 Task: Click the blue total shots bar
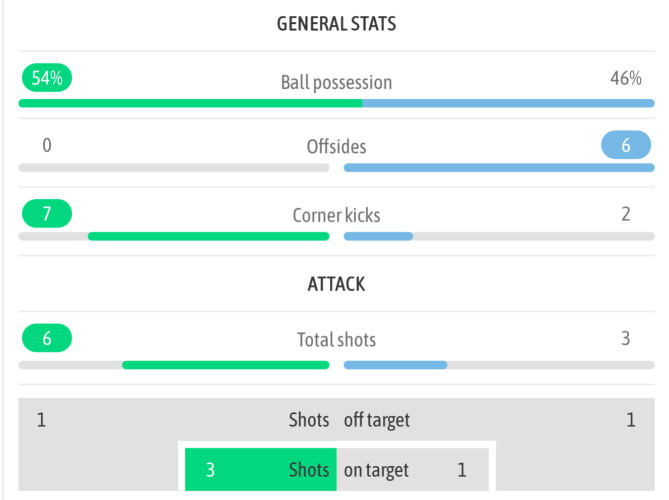click(395, 365)
